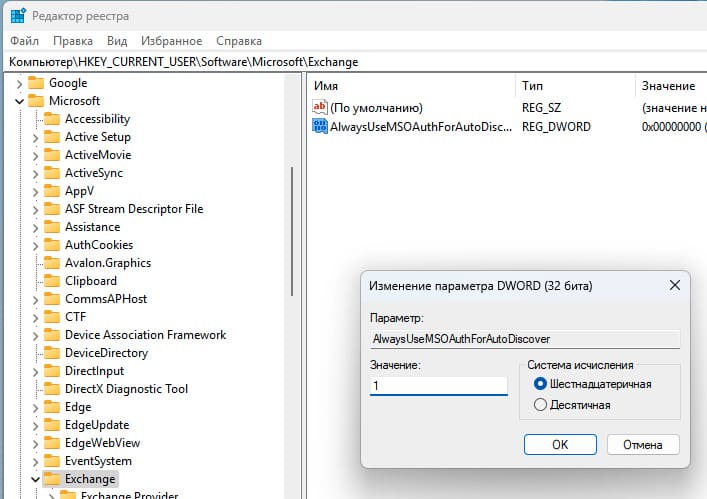The width and height of the screenshot is (707, 499).
Task: Select the Clipboard folder icon
Action: 52,281
